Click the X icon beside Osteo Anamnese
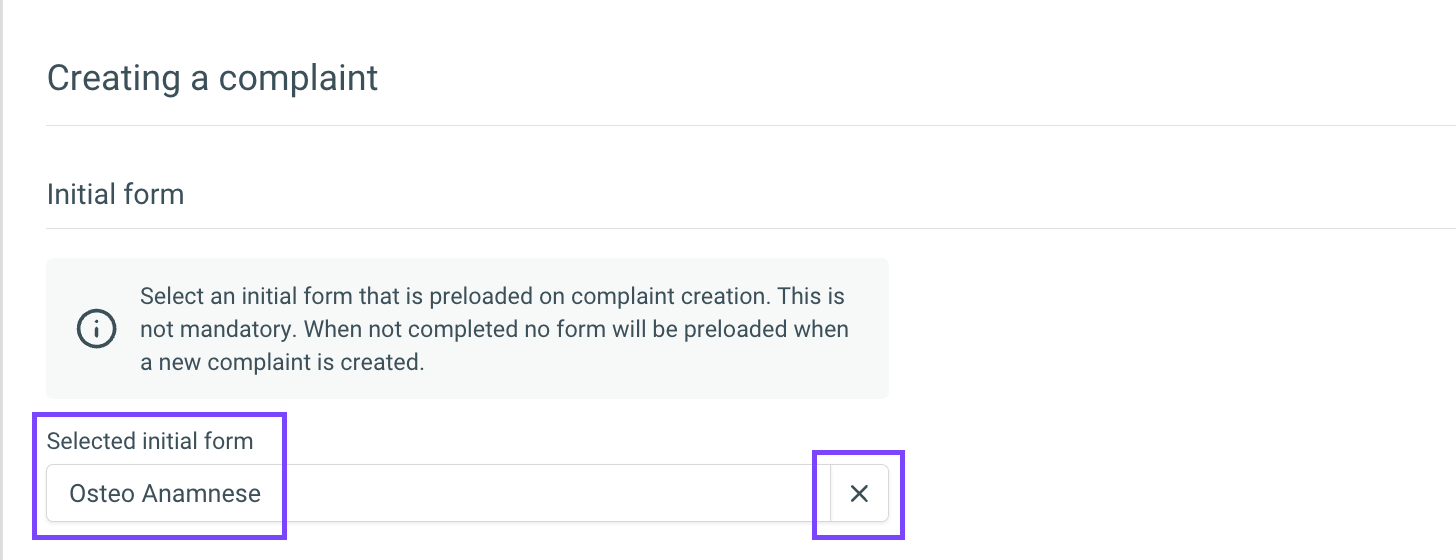The height and width of the screenshot is (560, 1456). 859,493
